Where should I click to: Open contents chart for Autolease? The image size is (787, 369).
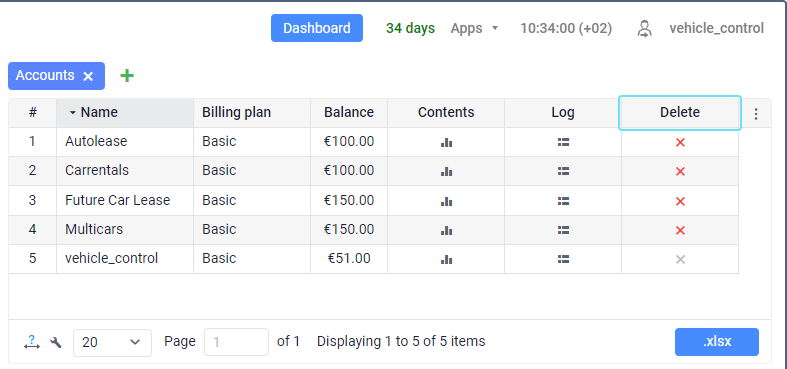446,143
